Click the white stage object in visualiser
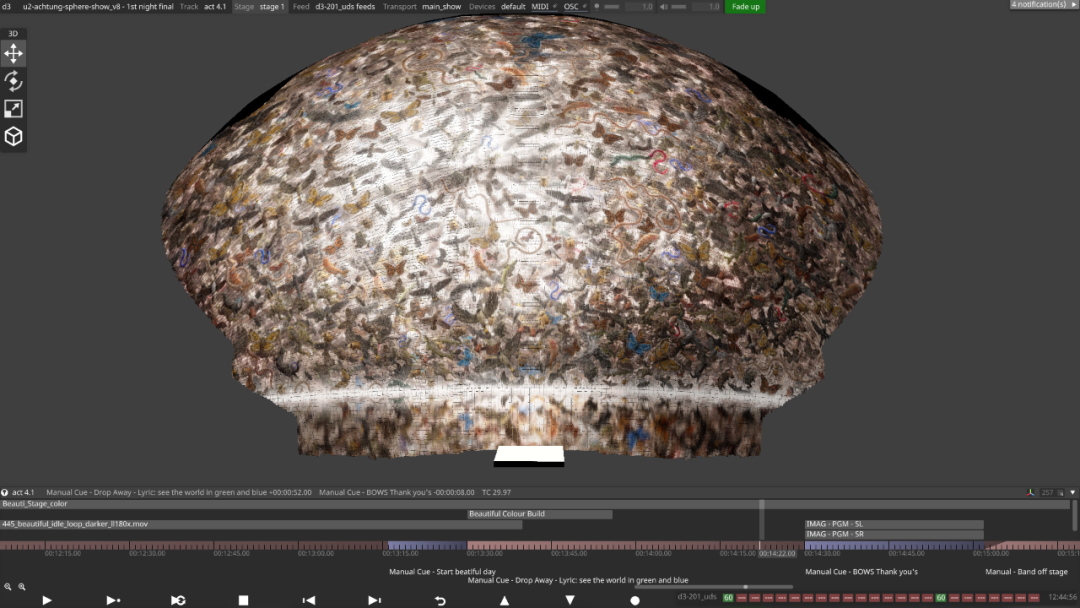The image size is (1080, 608). point(530,454)
